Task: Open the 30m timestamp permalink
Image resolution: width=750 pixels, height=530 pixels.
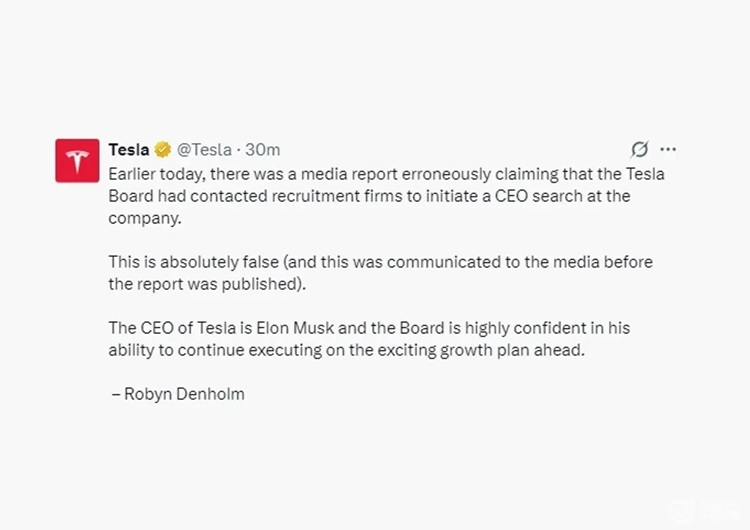Action: tap(263, 150)
